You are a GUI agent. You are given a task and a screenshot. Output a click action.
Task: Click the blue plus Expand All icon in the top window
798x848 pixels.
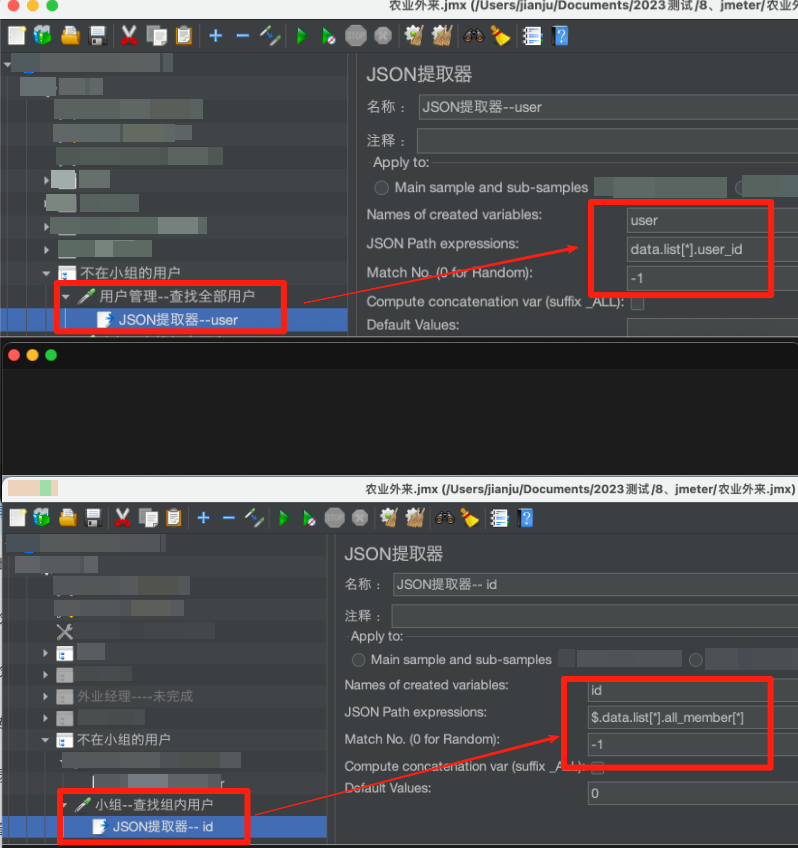coord(216,36)
